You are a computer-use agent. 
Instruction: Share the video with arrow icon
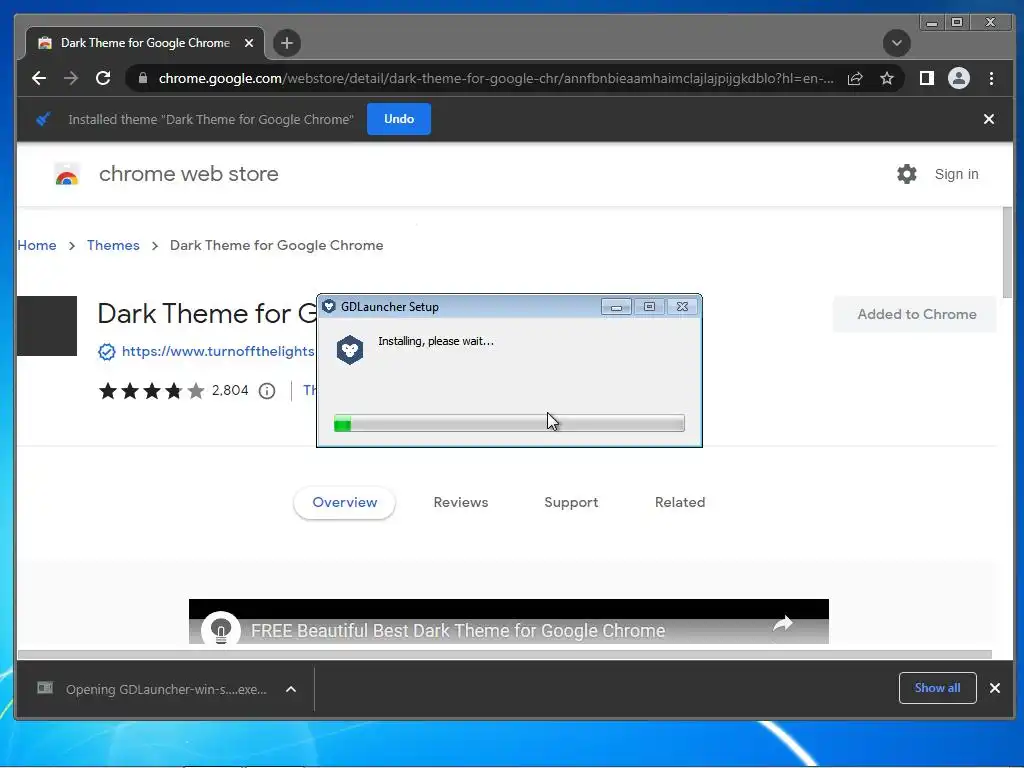click(782, 624)
